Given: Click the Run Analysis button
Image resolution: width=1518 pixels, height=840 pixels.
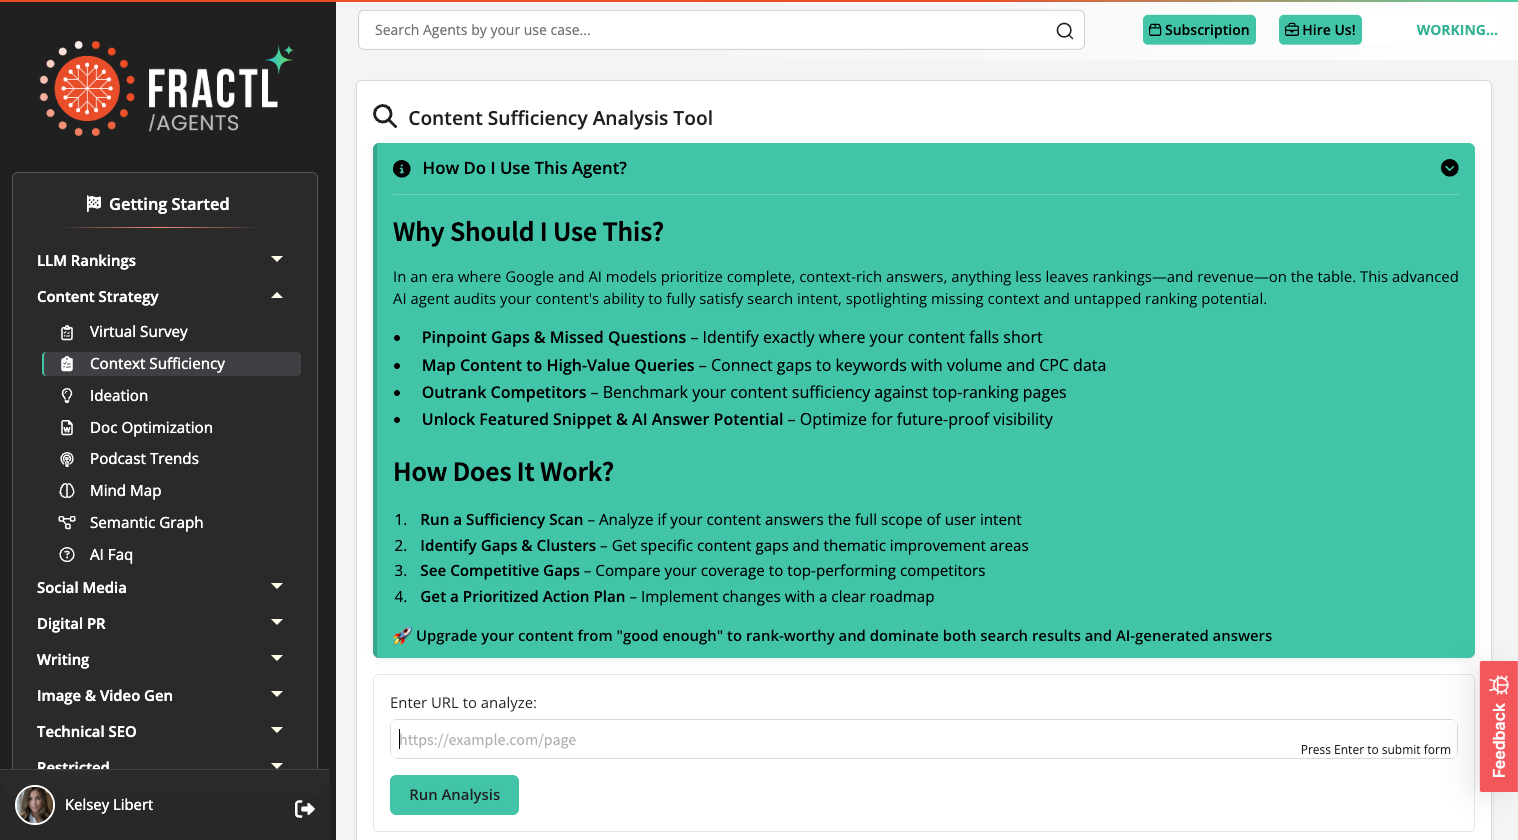Looking at the screenshot, I should coord(454,794).
